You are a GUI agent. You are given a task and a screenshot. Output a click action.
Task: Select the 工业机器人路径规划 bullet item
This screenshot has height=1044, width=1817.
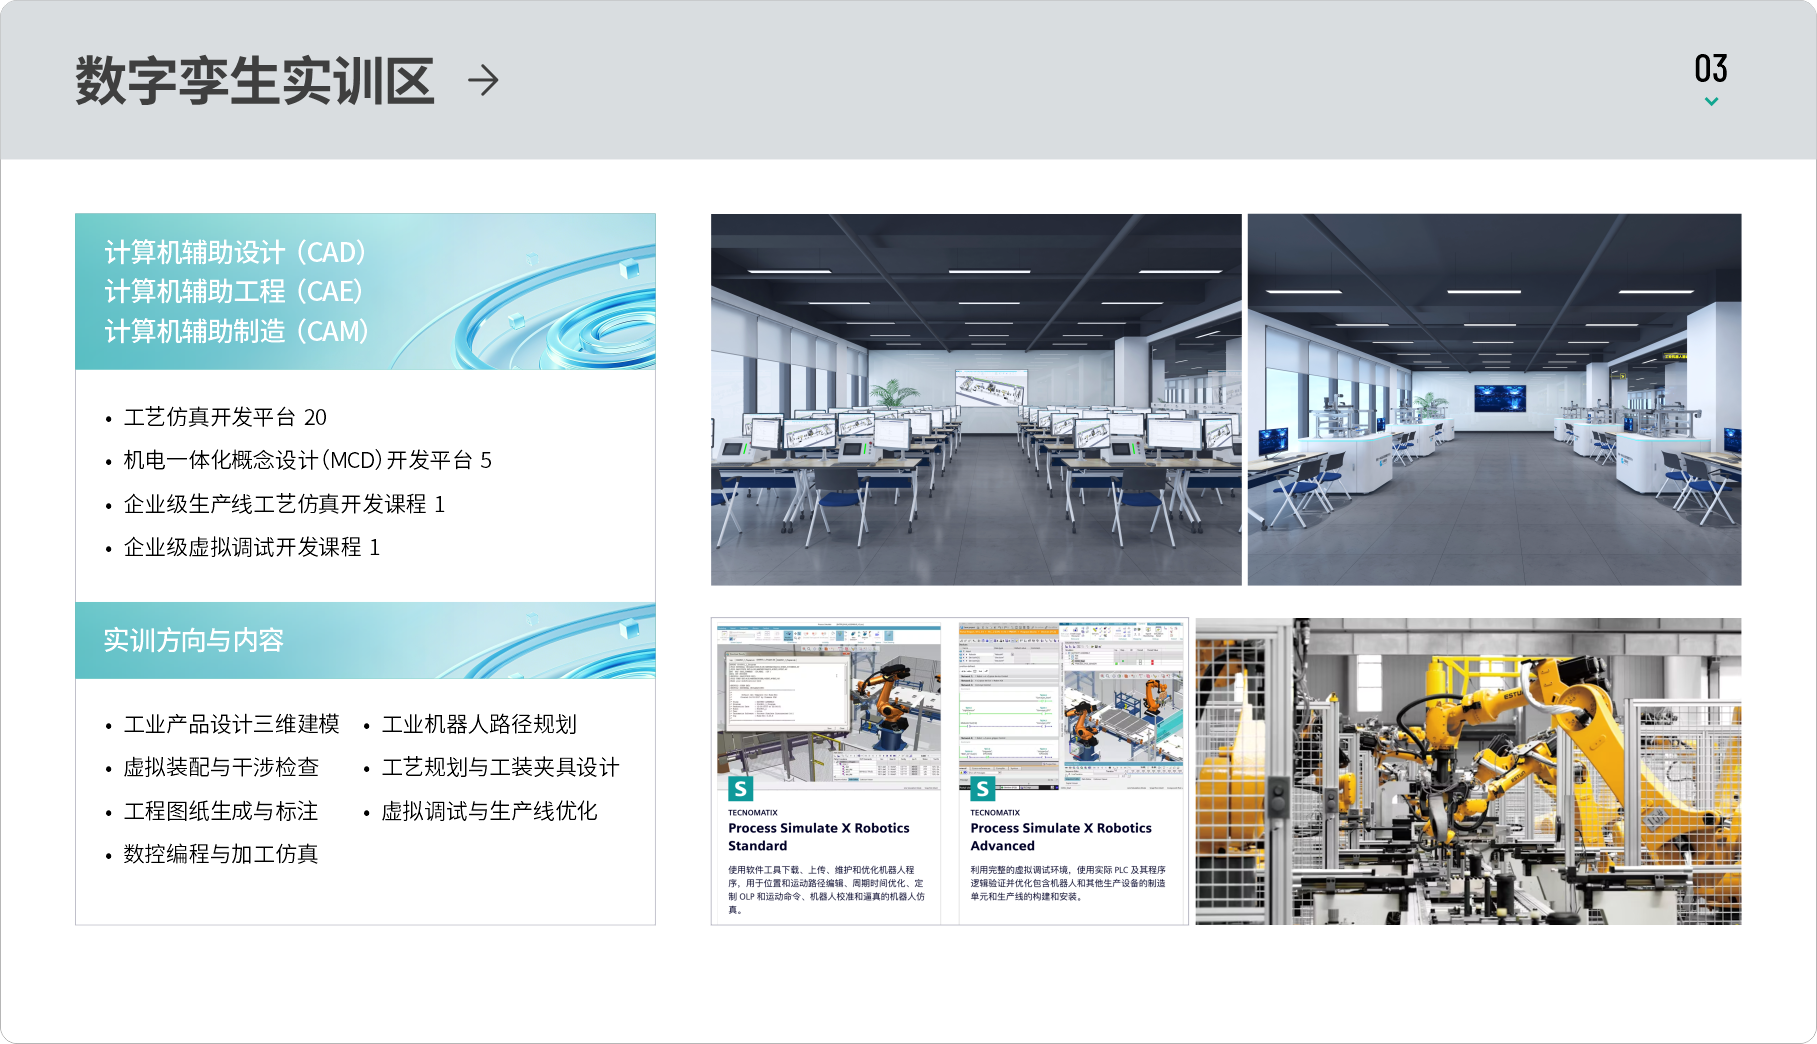tap(479, 724)
